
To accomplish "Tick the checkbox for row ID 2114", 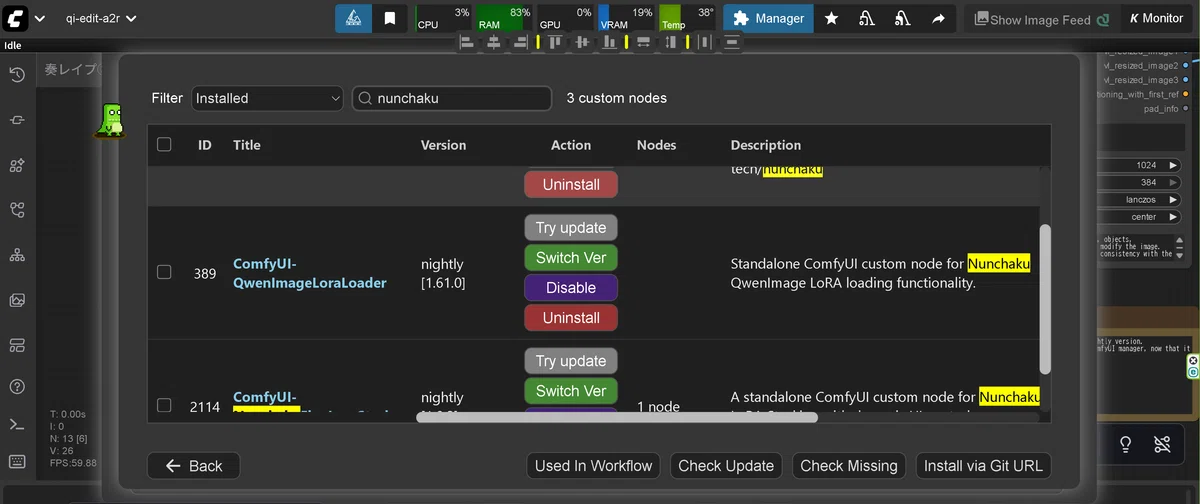I will (164, 405).
